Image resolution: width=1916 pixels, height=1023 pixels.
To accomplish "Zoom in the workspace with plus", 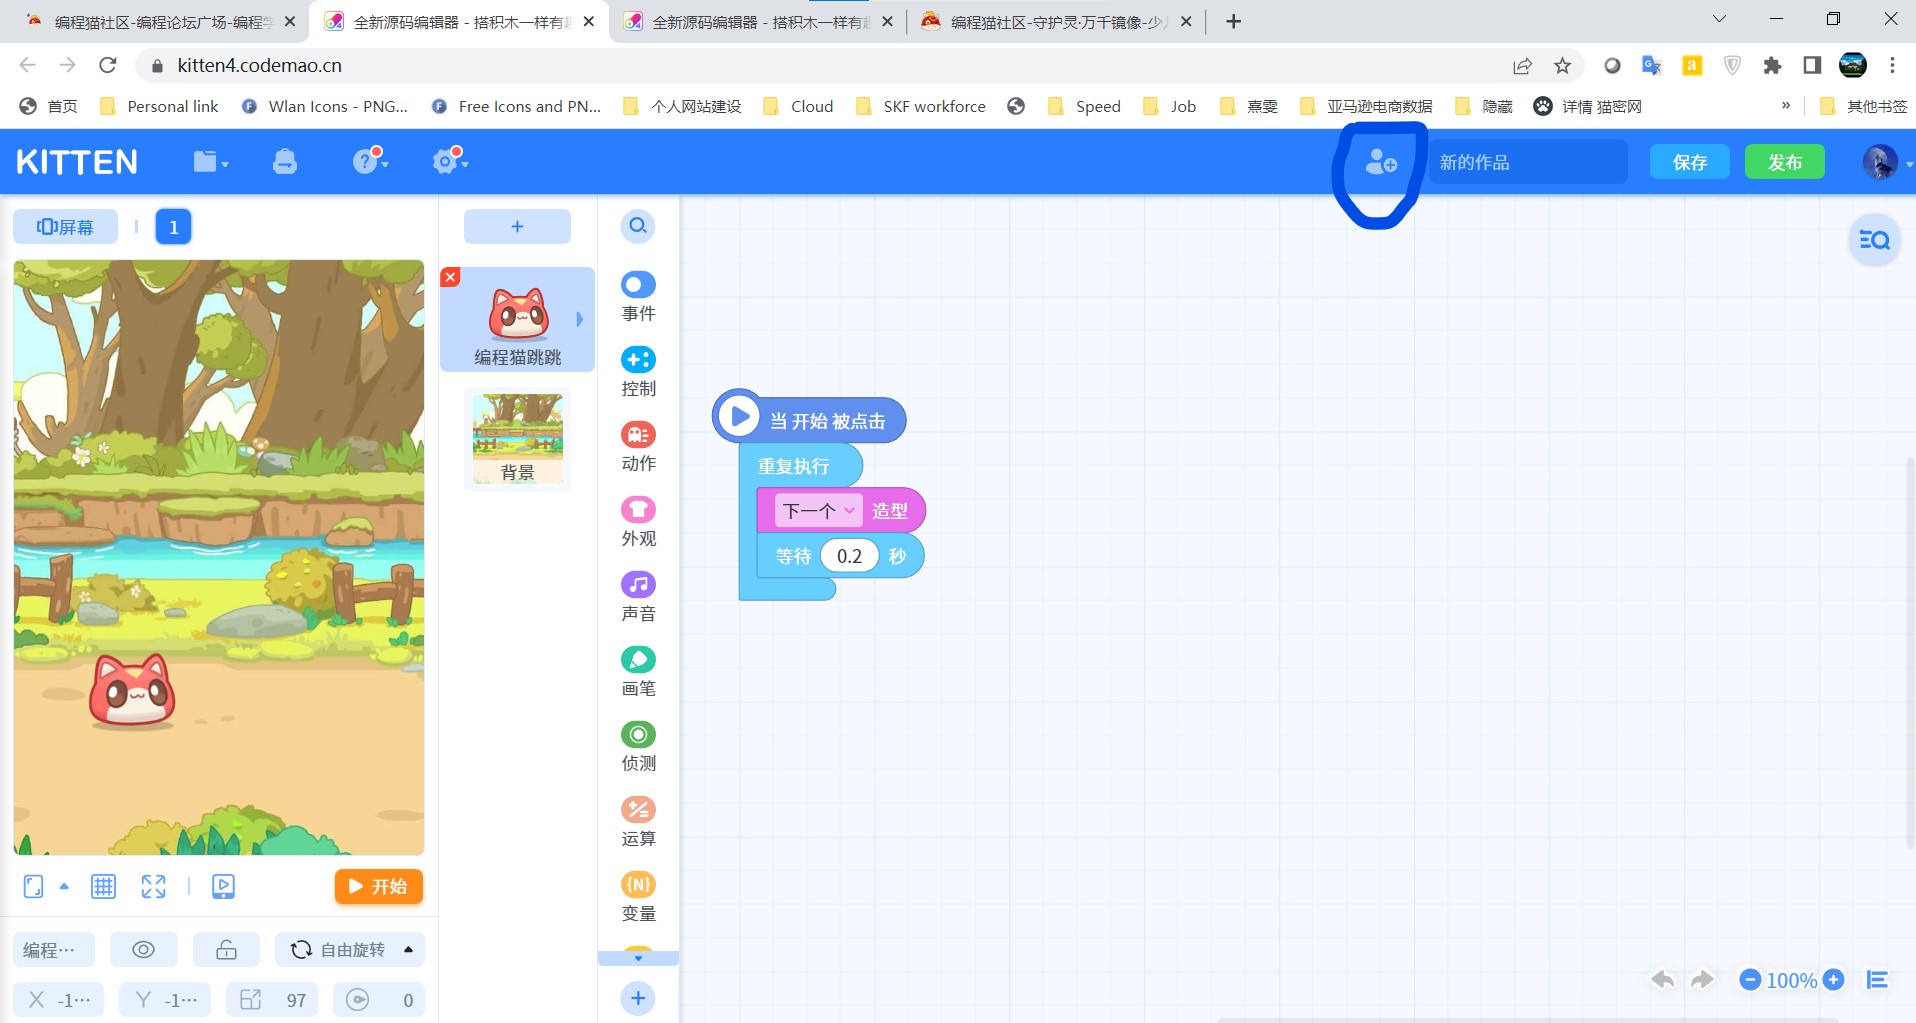I will pos(1833,980).
